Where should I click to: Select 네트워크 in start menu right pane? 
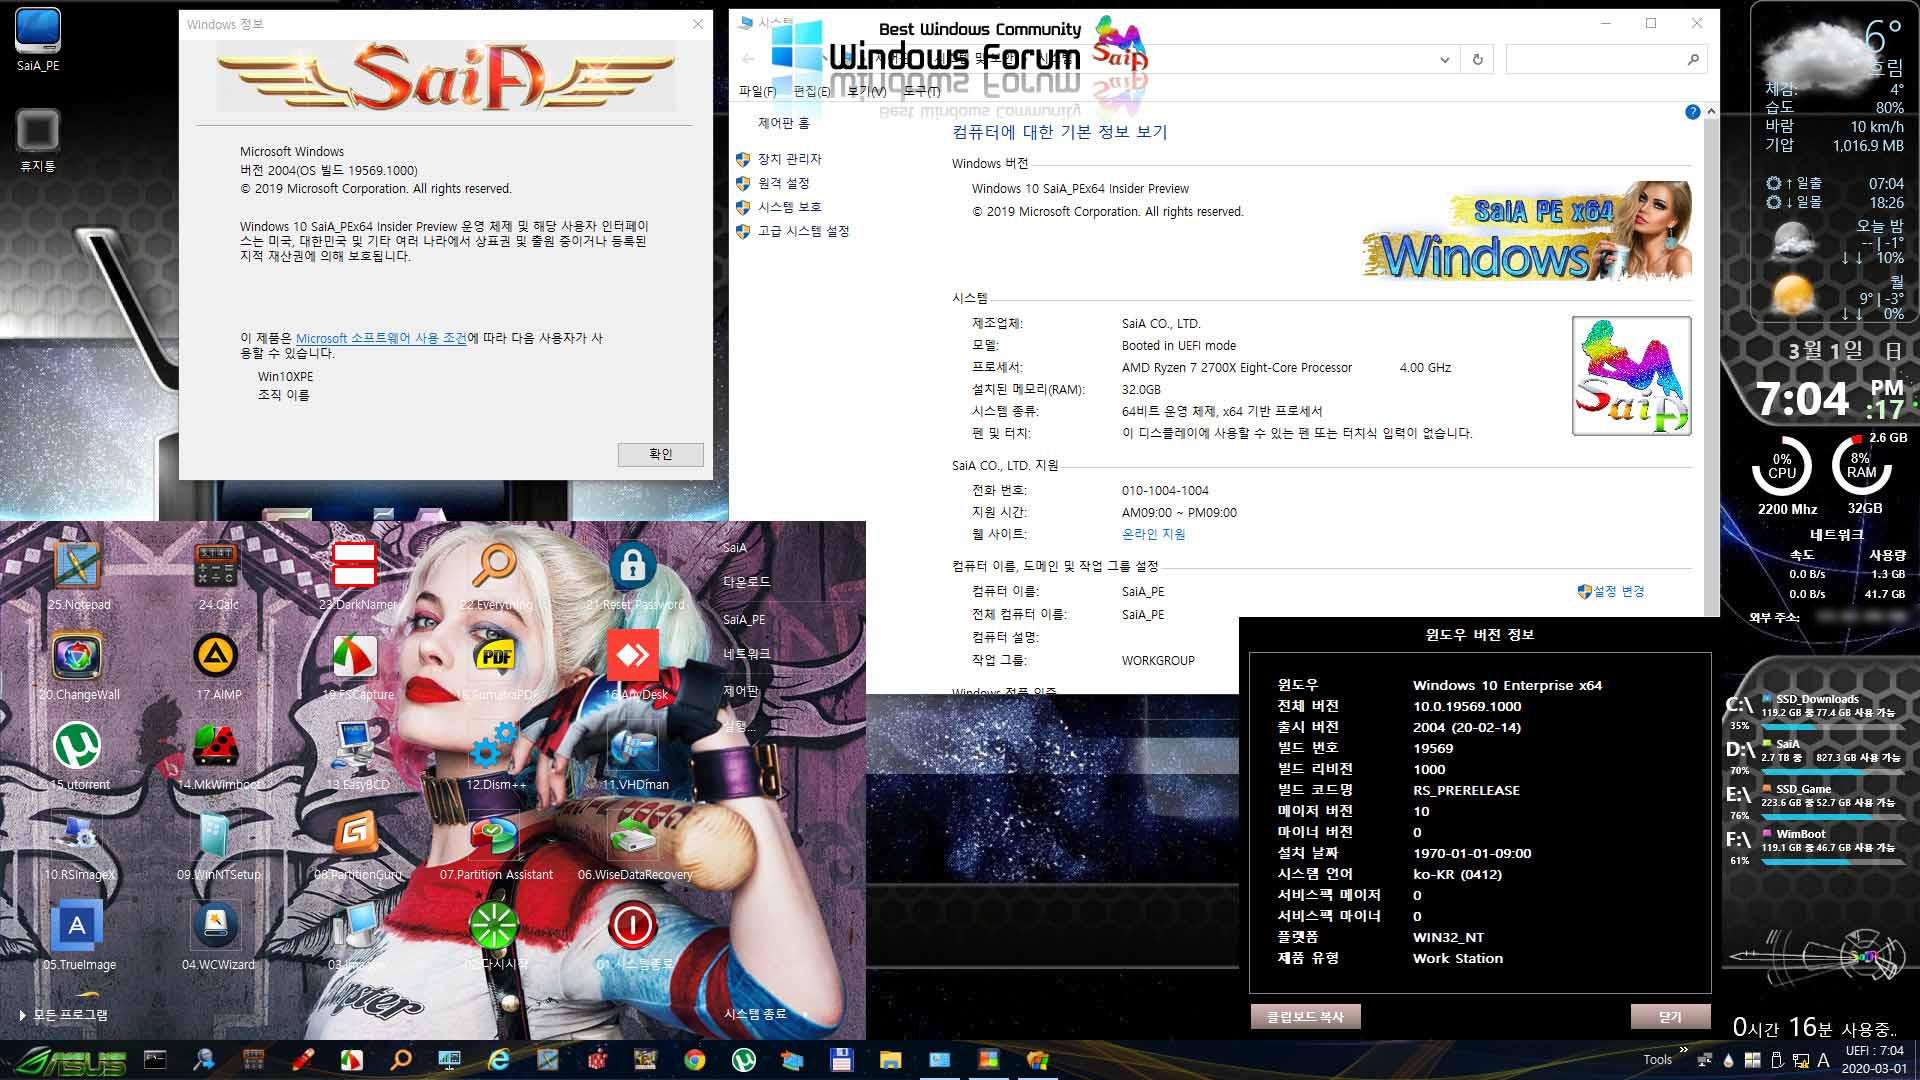tap(746, 654)
